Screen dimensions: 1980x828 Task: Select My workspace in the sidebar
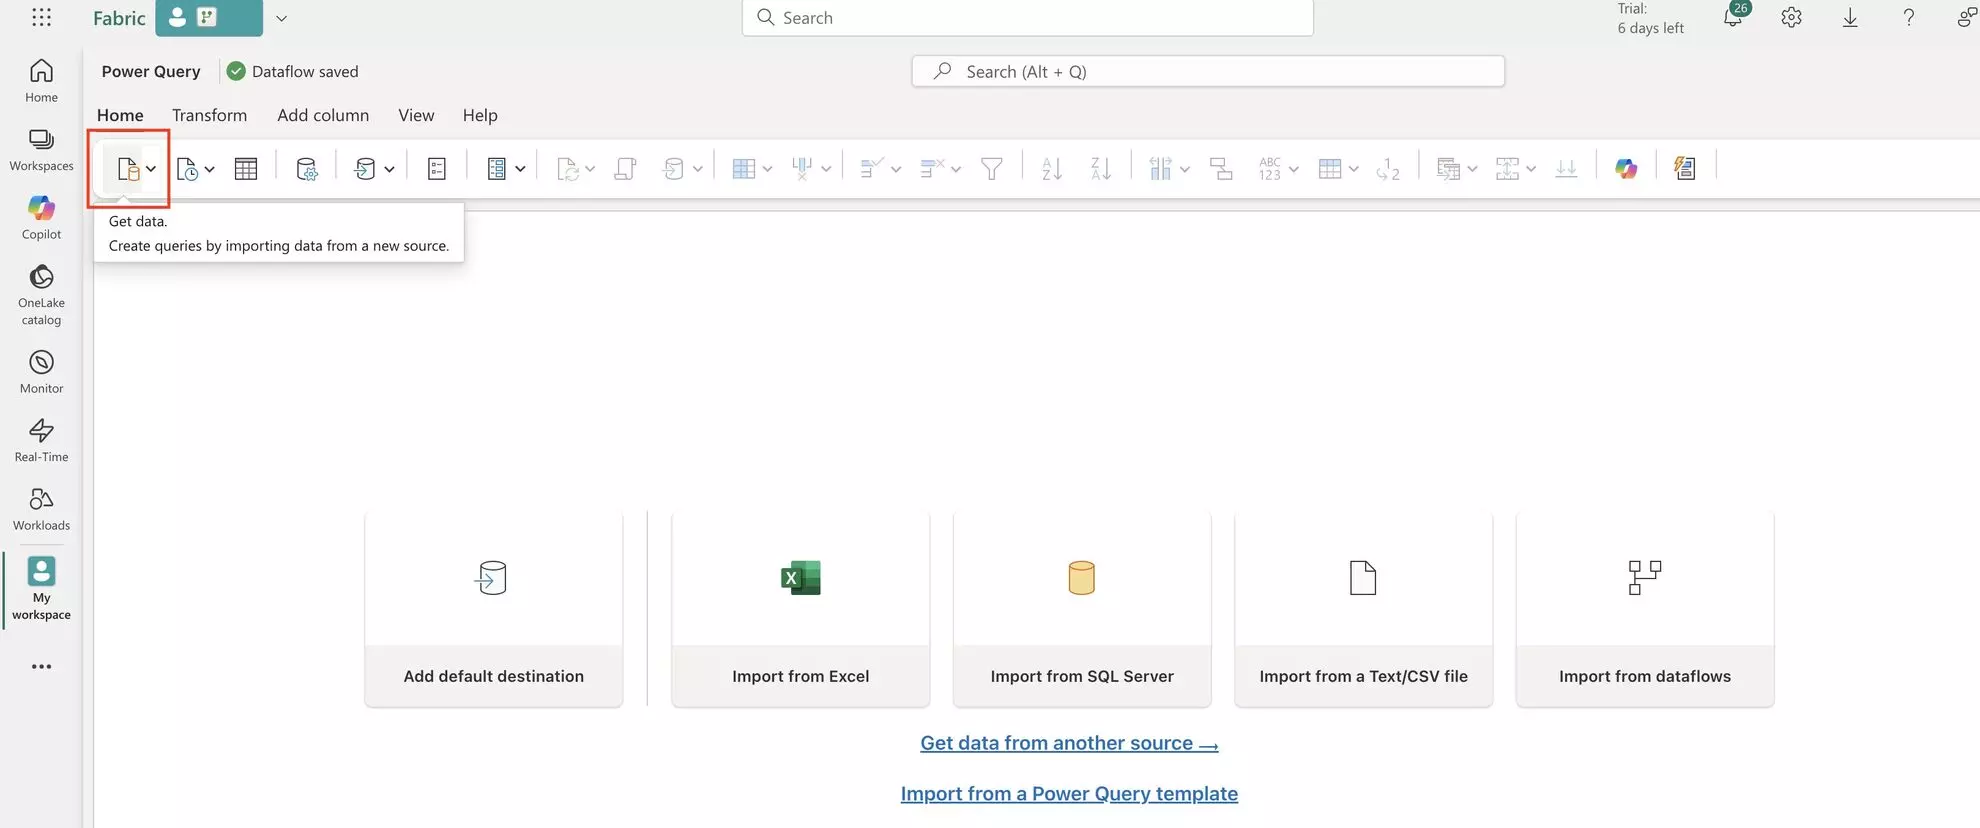coord(41,588)
